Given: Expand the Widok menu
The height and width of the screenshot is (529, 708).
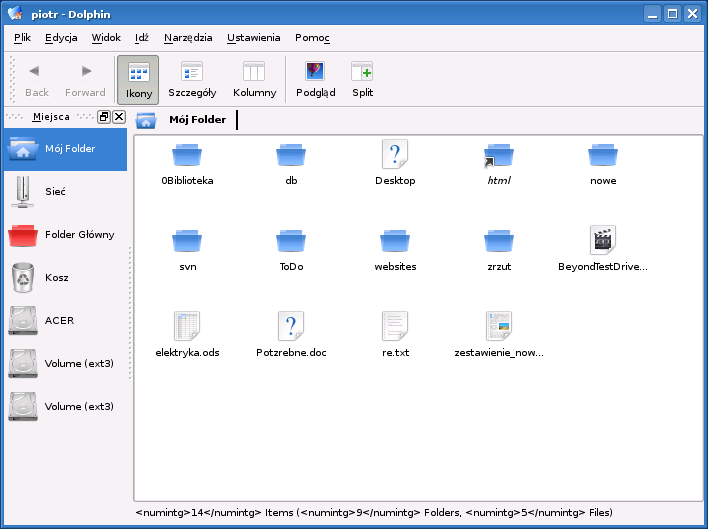Looking at the screenshot, I should pos(105,37).
